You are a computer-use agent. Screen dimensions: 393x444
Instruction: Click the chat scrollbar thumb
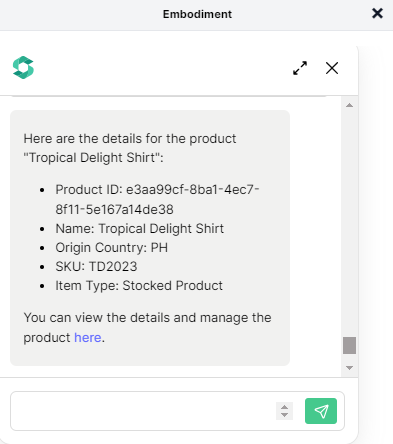[349, 345]
